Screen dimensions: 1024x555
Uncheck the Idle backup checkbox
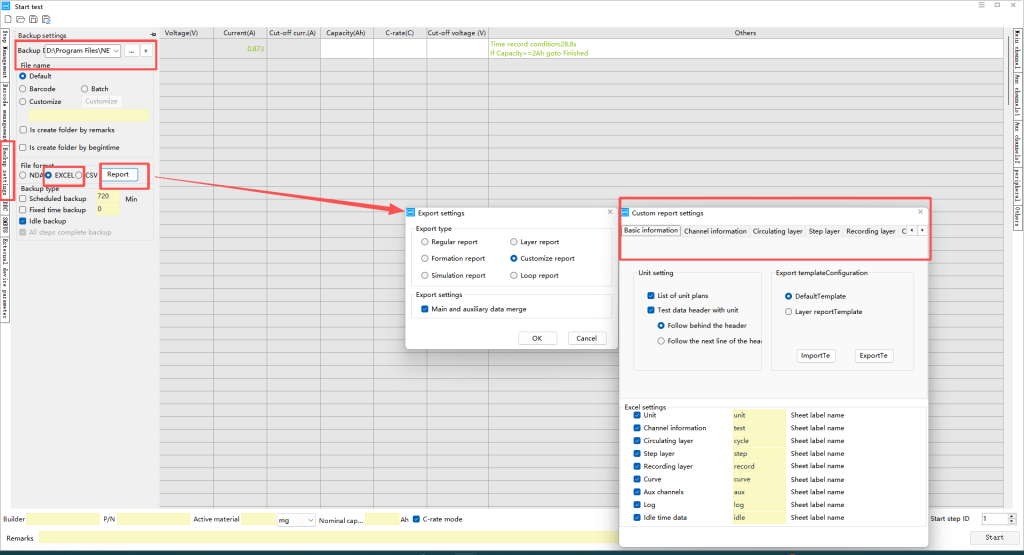click(23, 221)
